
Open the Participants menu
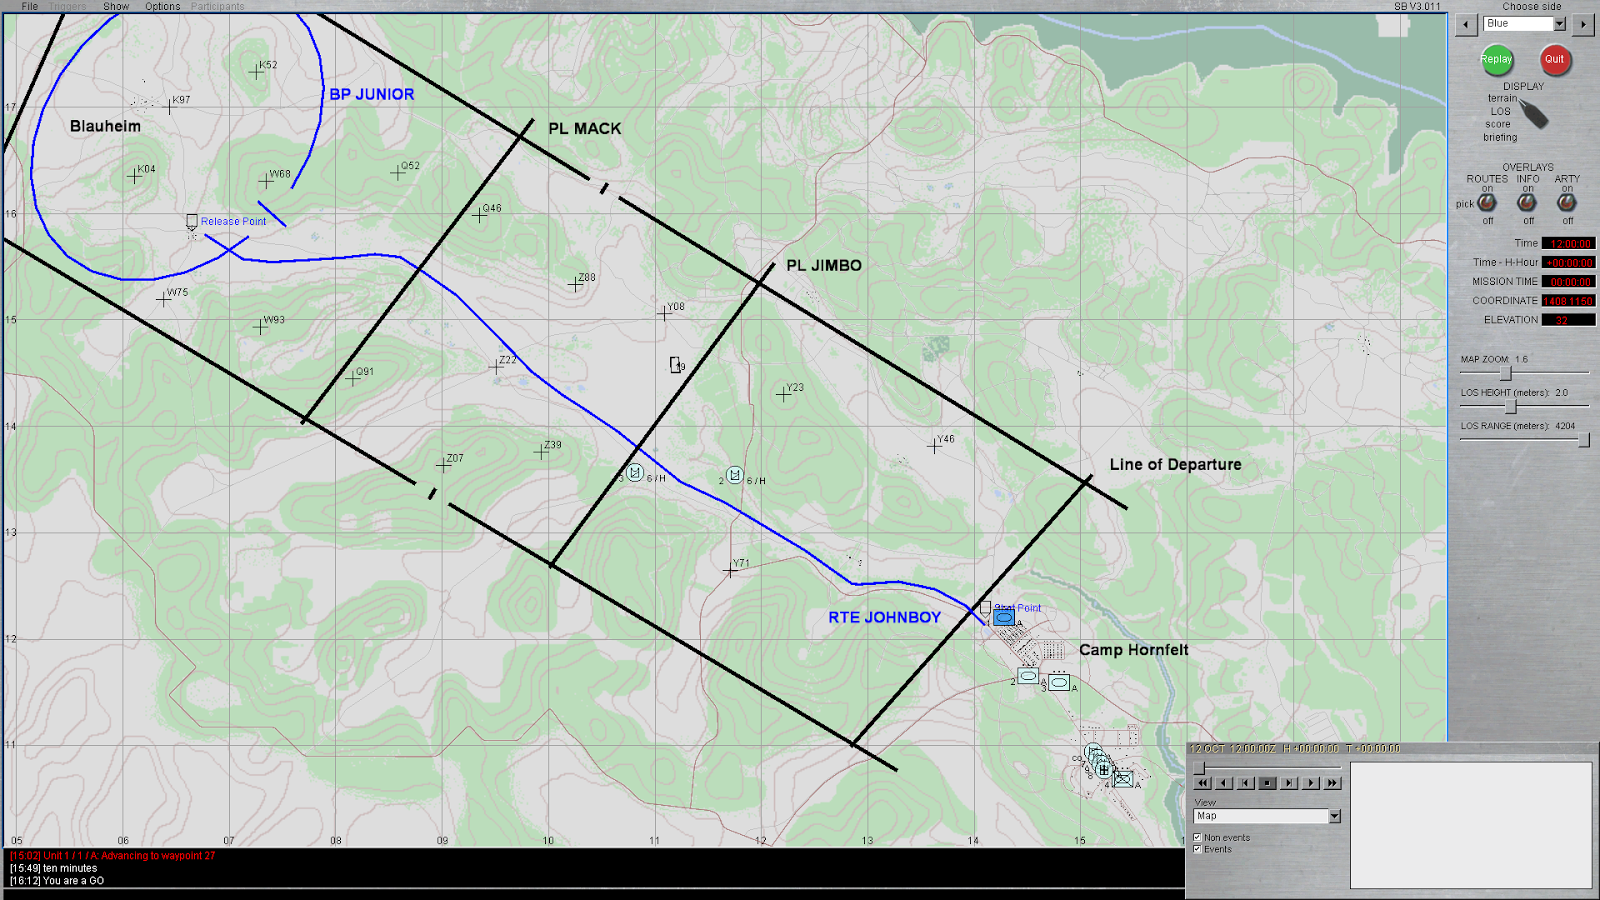[x=218, y=6]
